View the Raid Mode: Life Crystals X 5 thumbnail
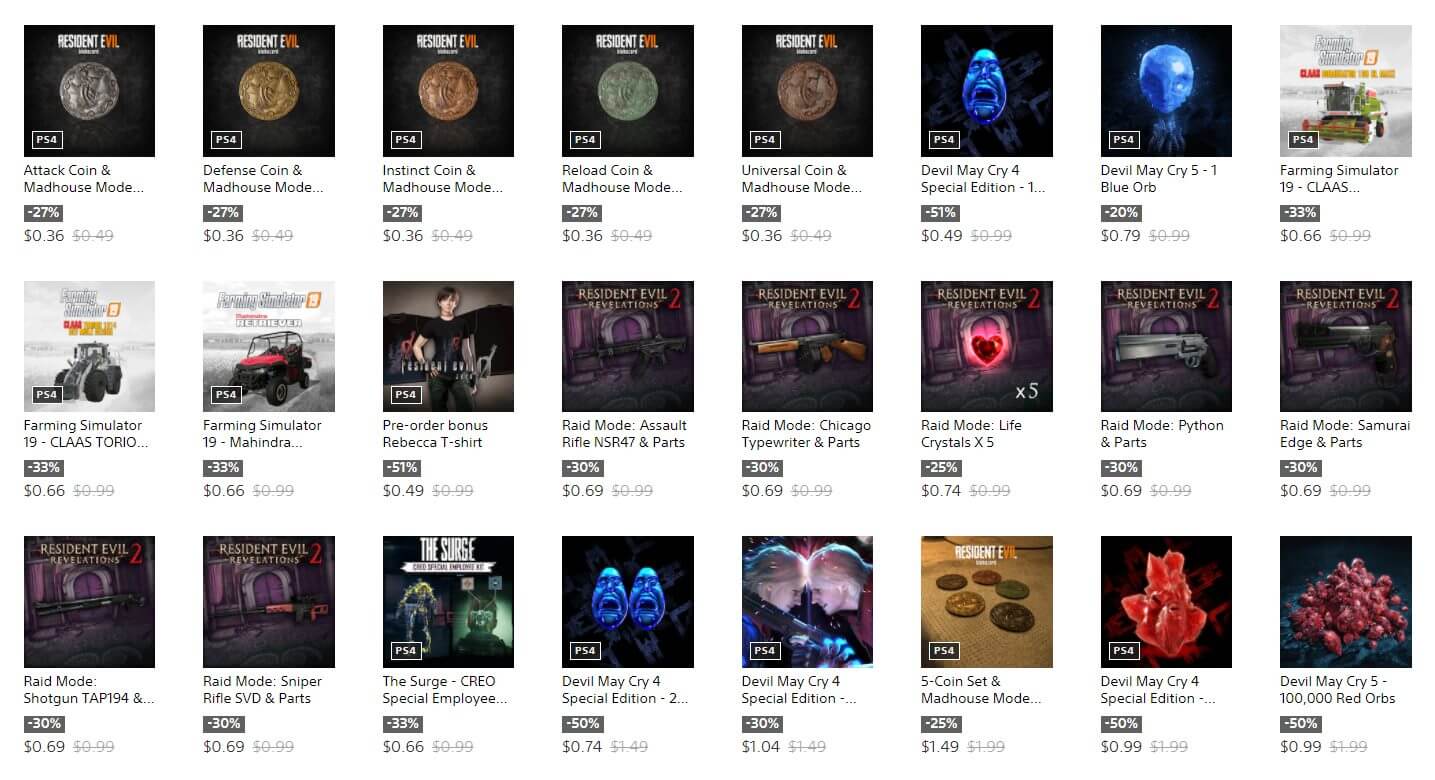The image size is (1435, 780). [x=987, y=346]
